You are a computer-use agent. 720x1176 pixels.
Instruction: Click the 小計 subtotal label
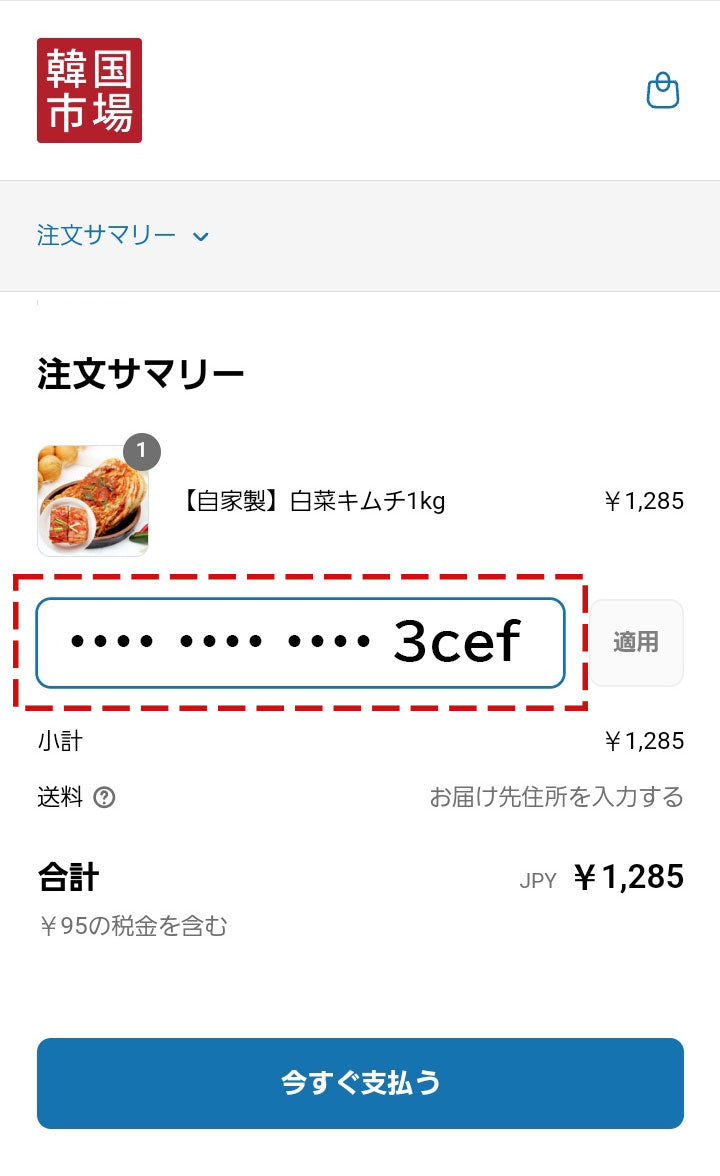(60, 741)
